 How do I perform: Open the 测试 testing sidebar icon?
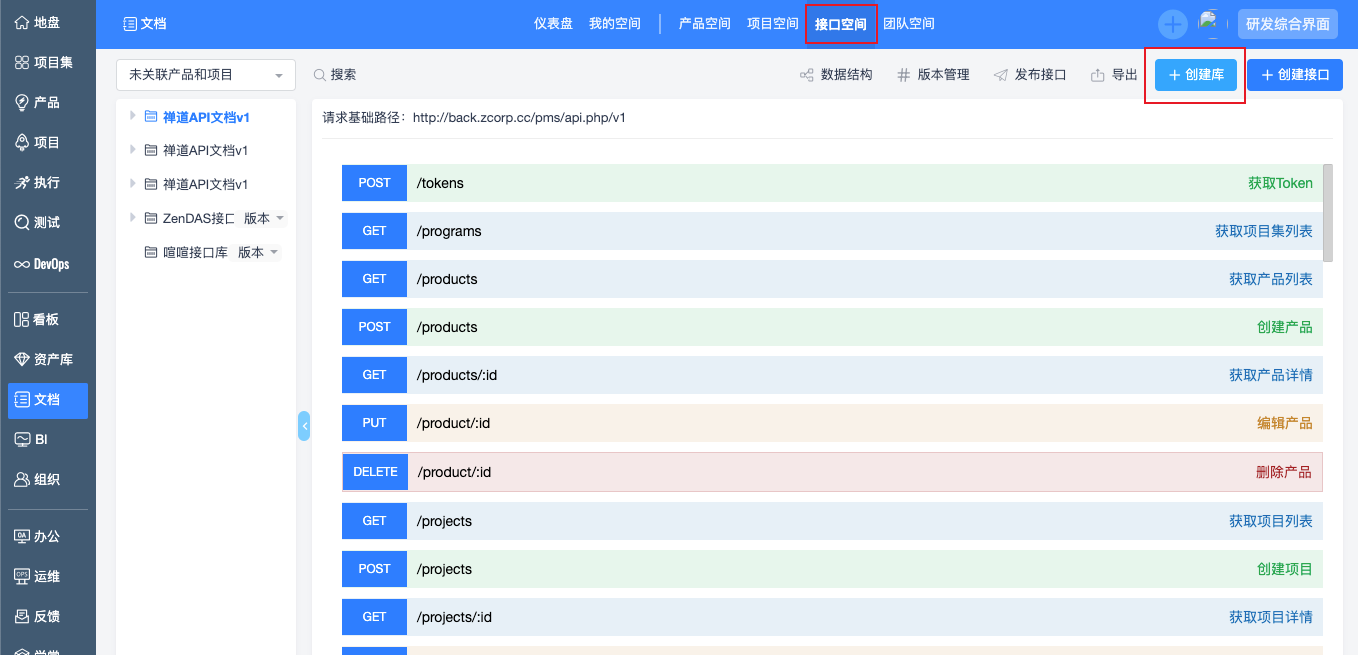[22, 223]
